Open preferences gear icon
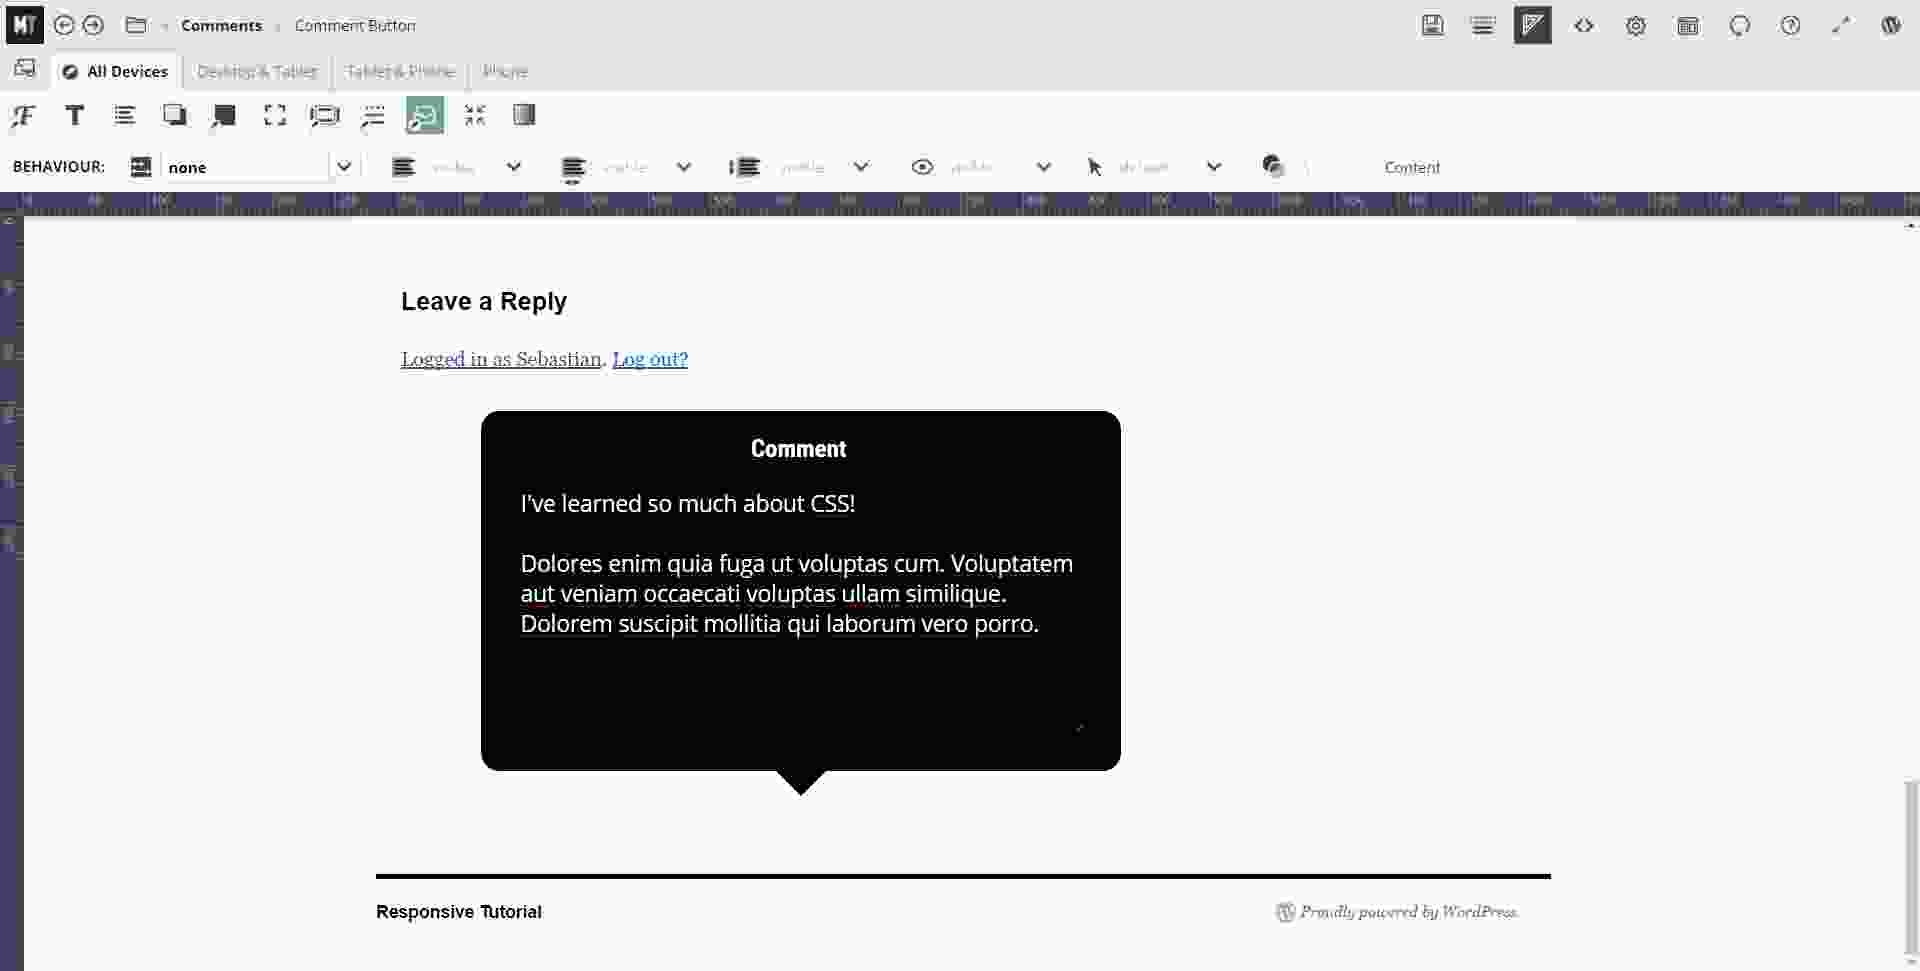This screenshot has width=1920, height=971. click(x=1635, y=26)
